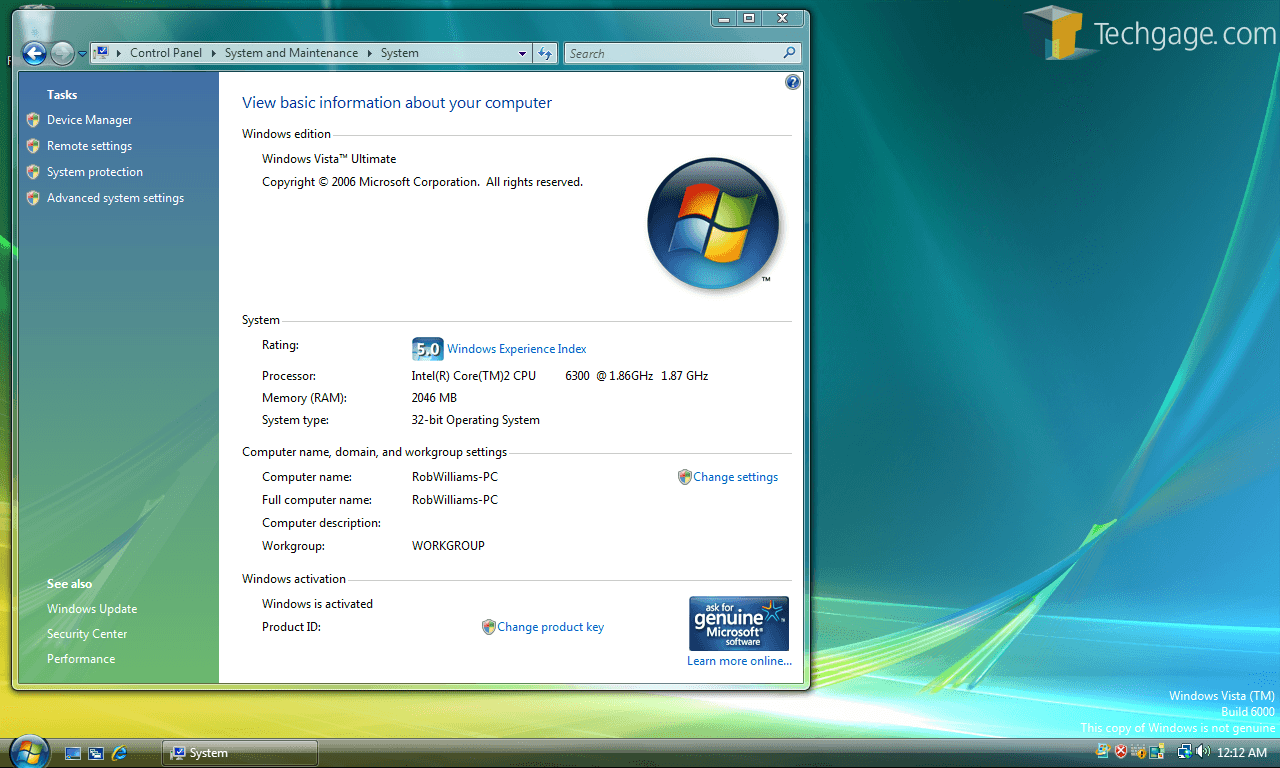Maximize the System window
The height and width of the screenshot is (768, 1280).
coord(750,18)
